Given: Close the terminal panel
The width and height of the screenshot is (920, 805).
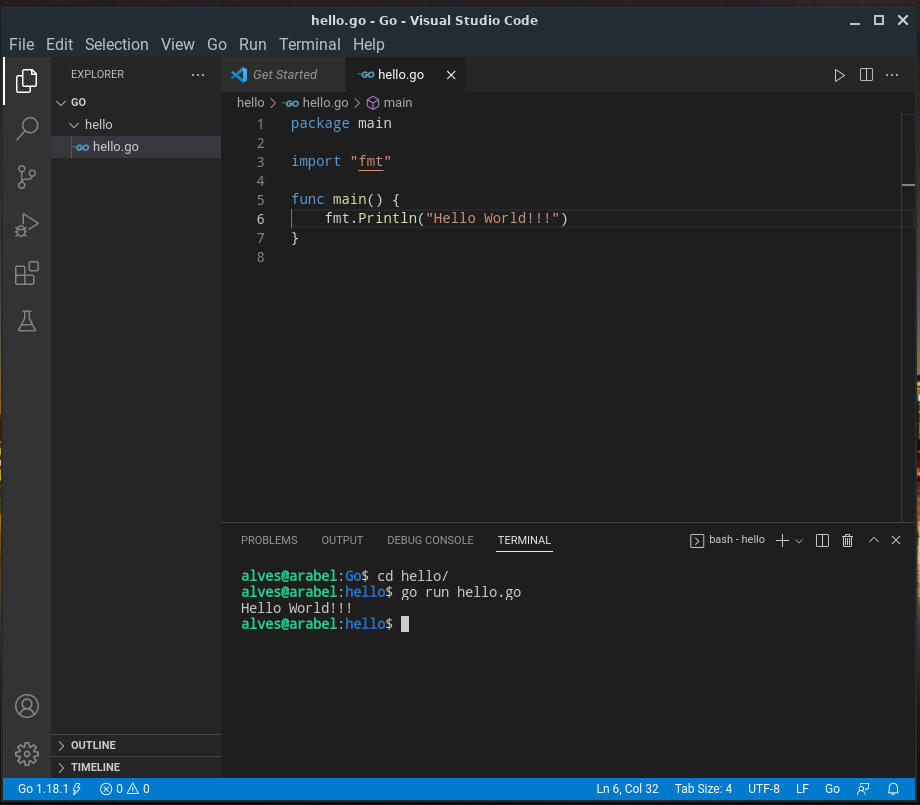Looking at the screenshot, I should pyautogui.click(x=895, y=540).
